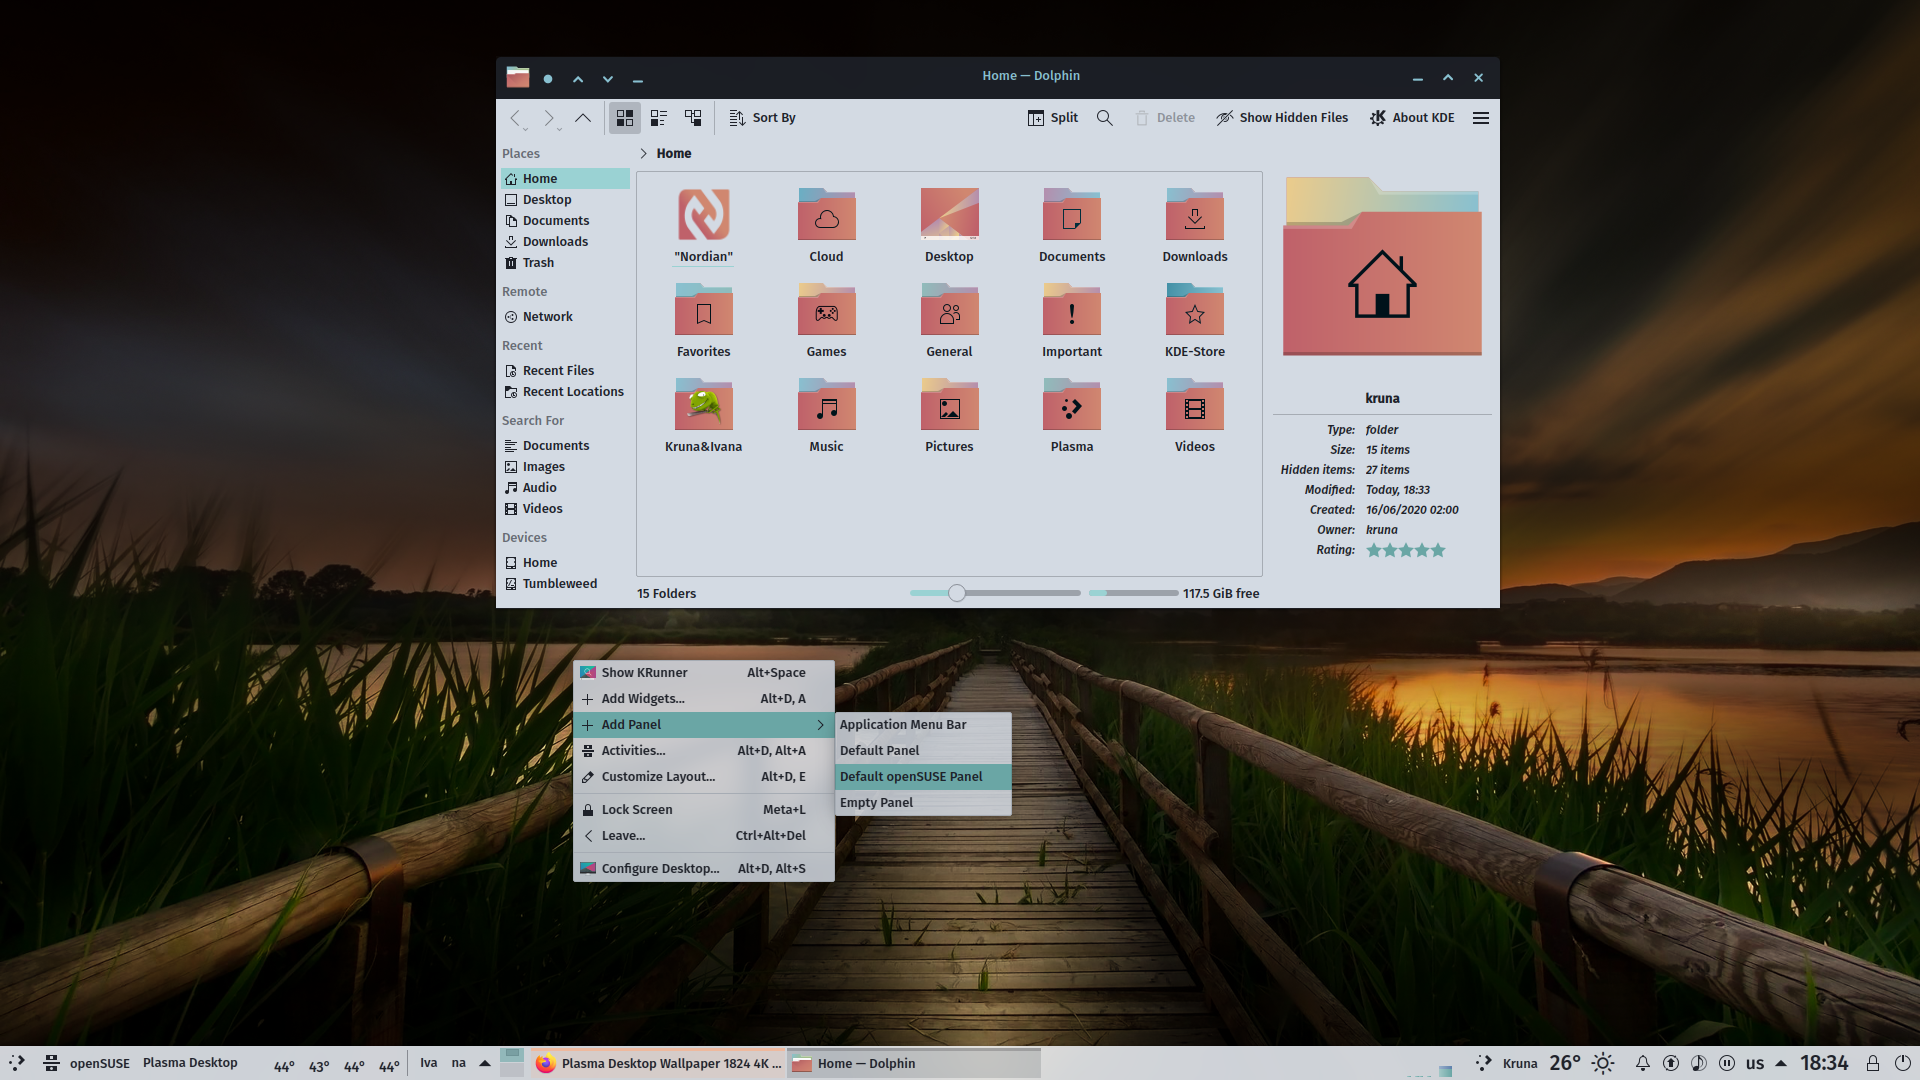Adjust the icon zoom slider
1920x1080 pixels.
click(956, 594)
